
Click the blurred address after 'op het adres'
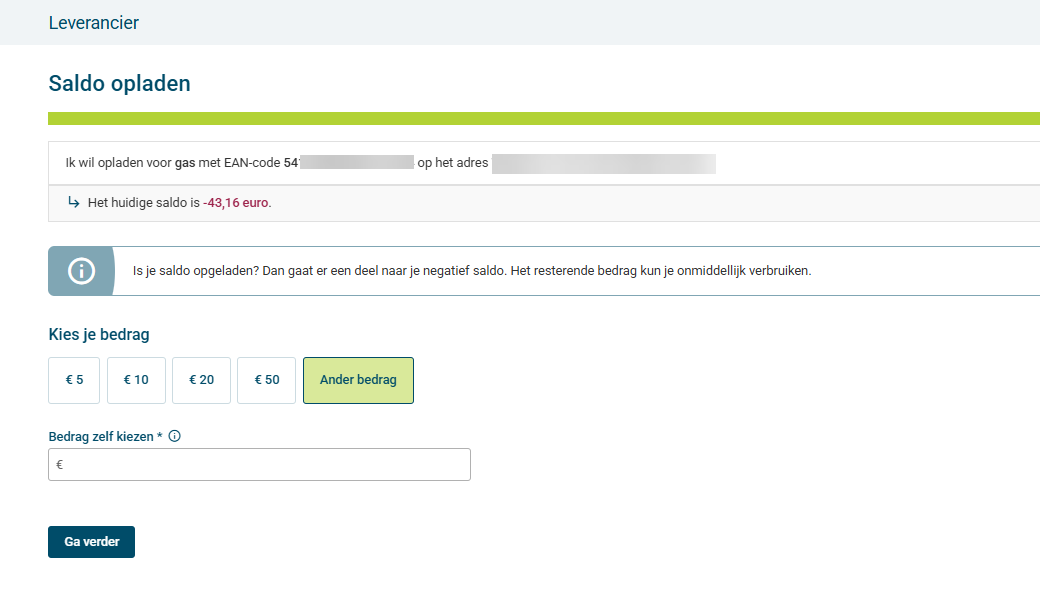tap(604, 162)
